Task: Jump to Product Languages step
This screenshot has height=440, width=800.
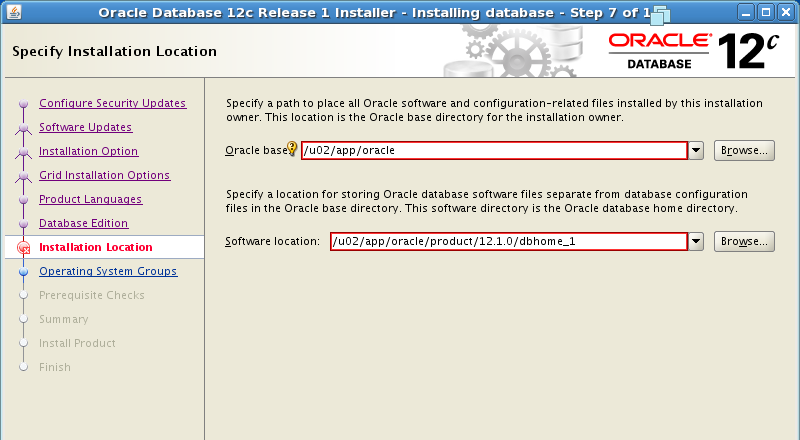Action: (x=91, y=199)
